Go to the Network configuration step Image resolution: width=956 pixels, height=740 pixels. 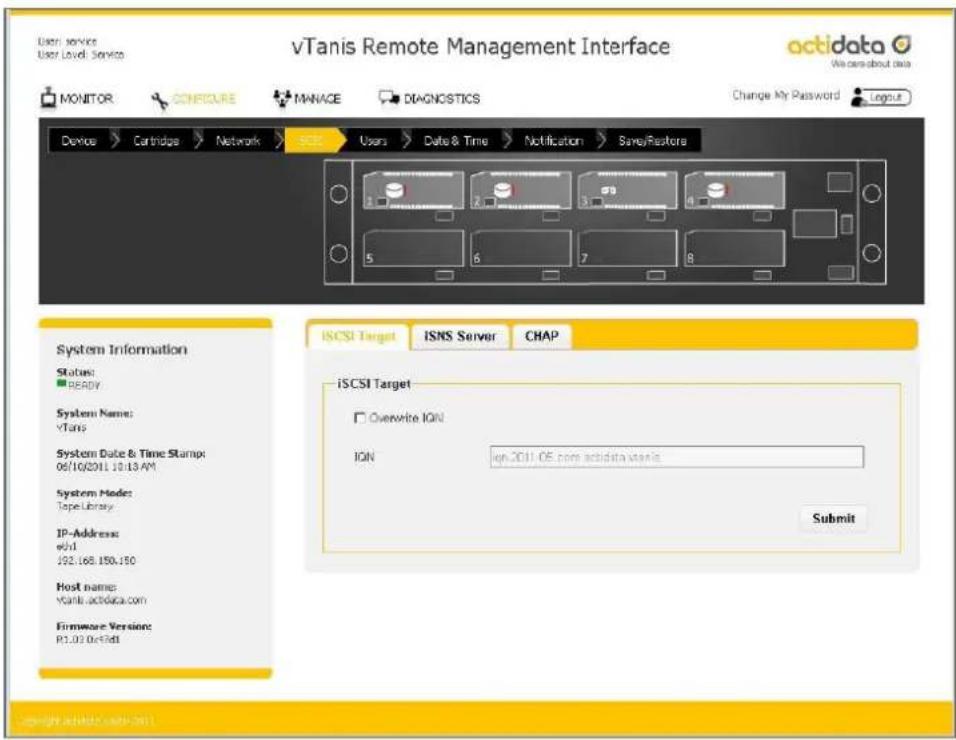click(238, 141)
